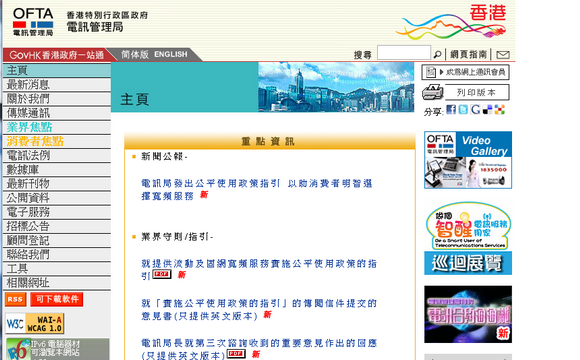The width and height of the screenshot is (580, 360).
Task: Open the 巡迴展覽 banner
Action: pos(468,263)
